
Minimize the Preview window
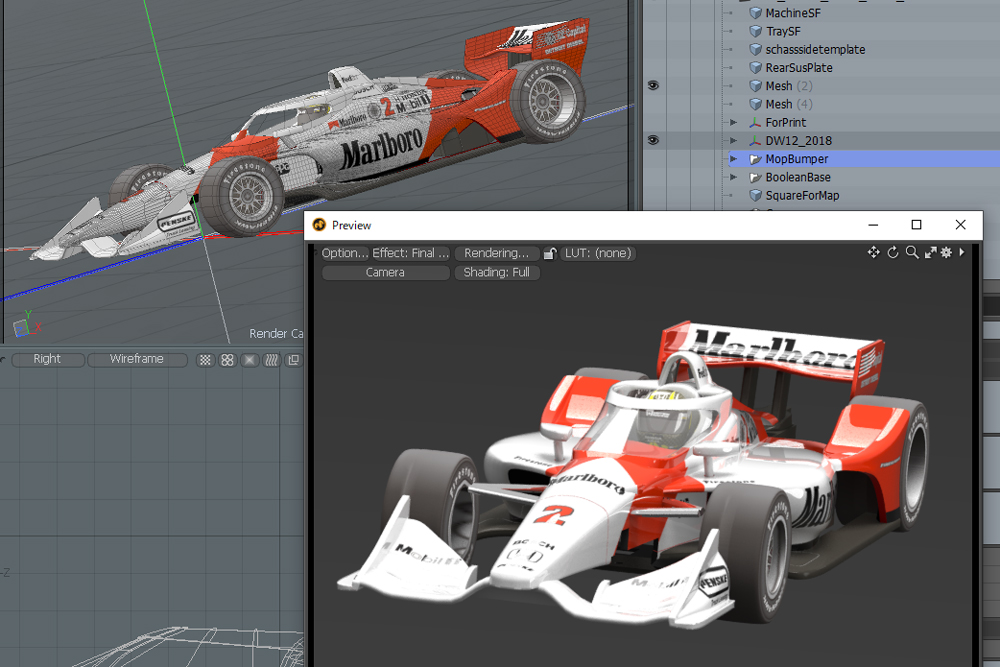873,225
